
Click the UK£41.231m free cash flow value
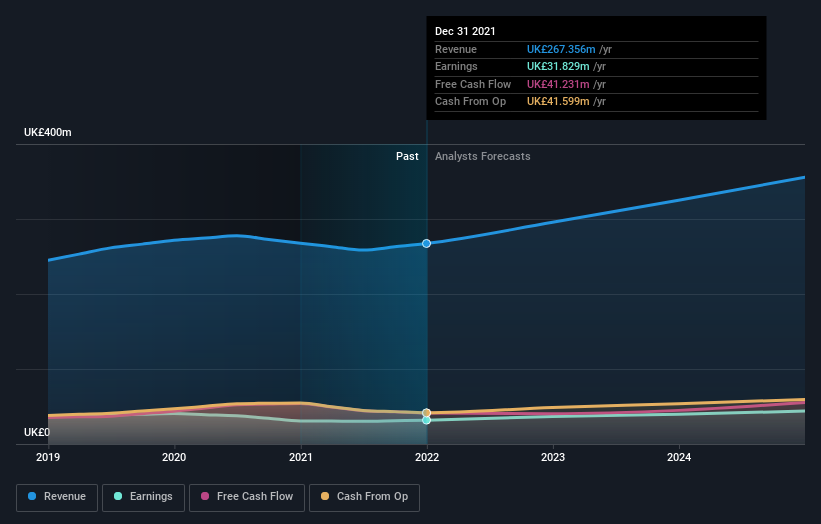tap(558, 84)
